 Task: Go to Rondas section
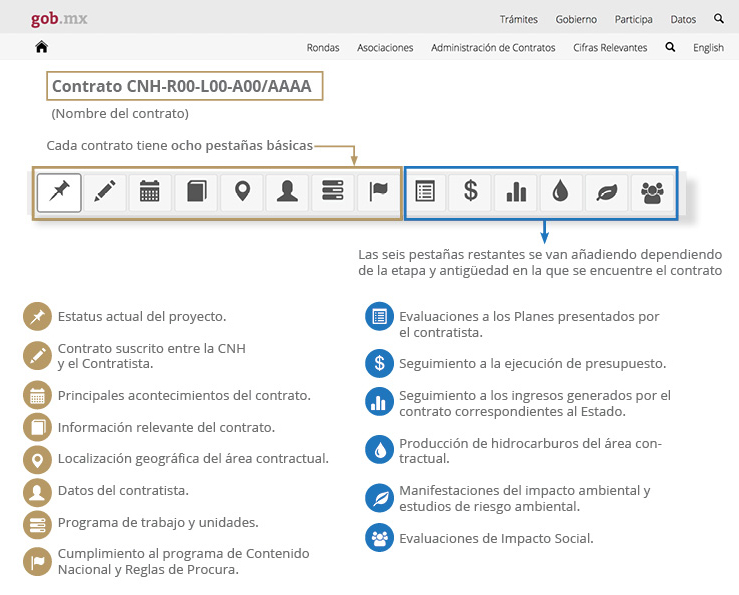[x=323, y=48]
